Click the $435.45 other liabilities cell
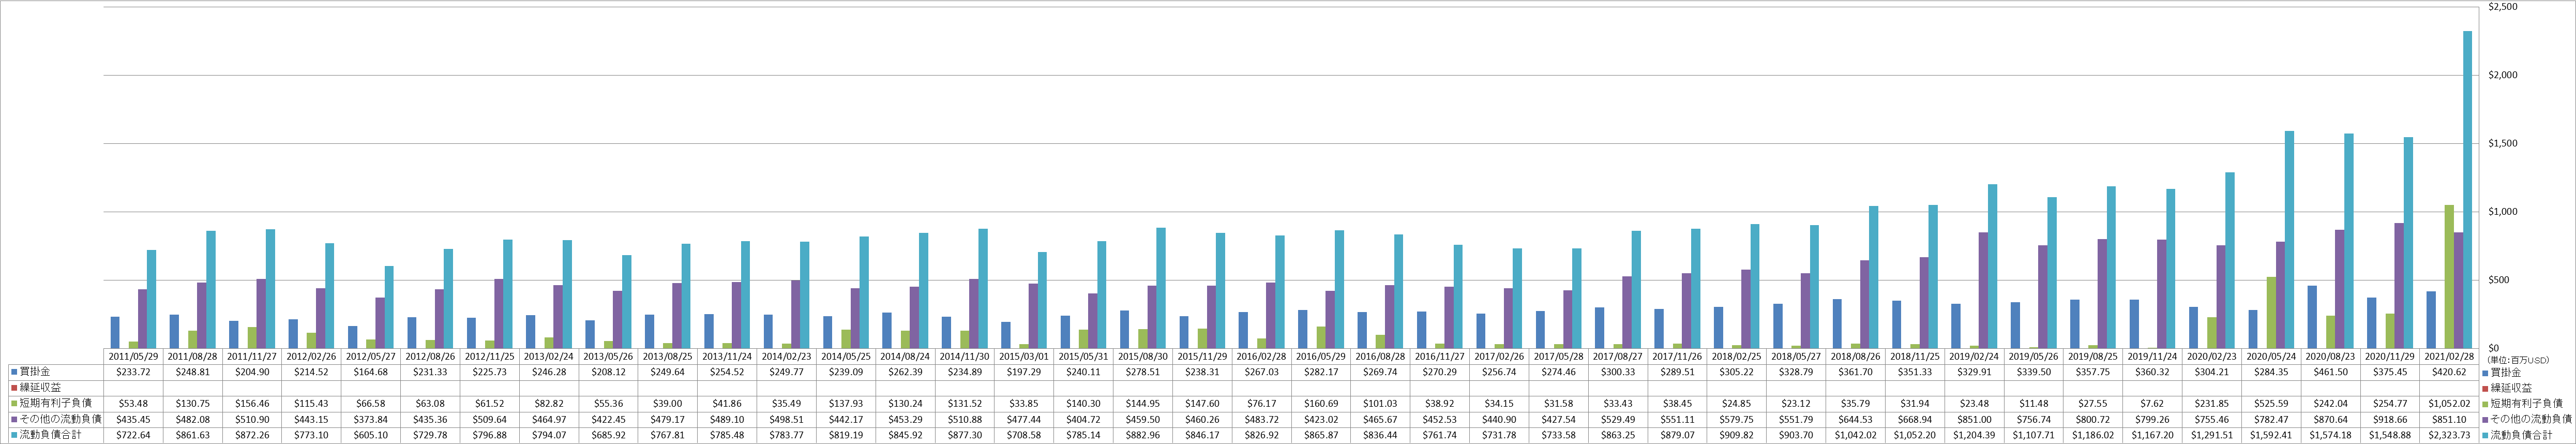Image resolution: width=2576 pixels, height=444 pixels. click(x=133, y=419)
